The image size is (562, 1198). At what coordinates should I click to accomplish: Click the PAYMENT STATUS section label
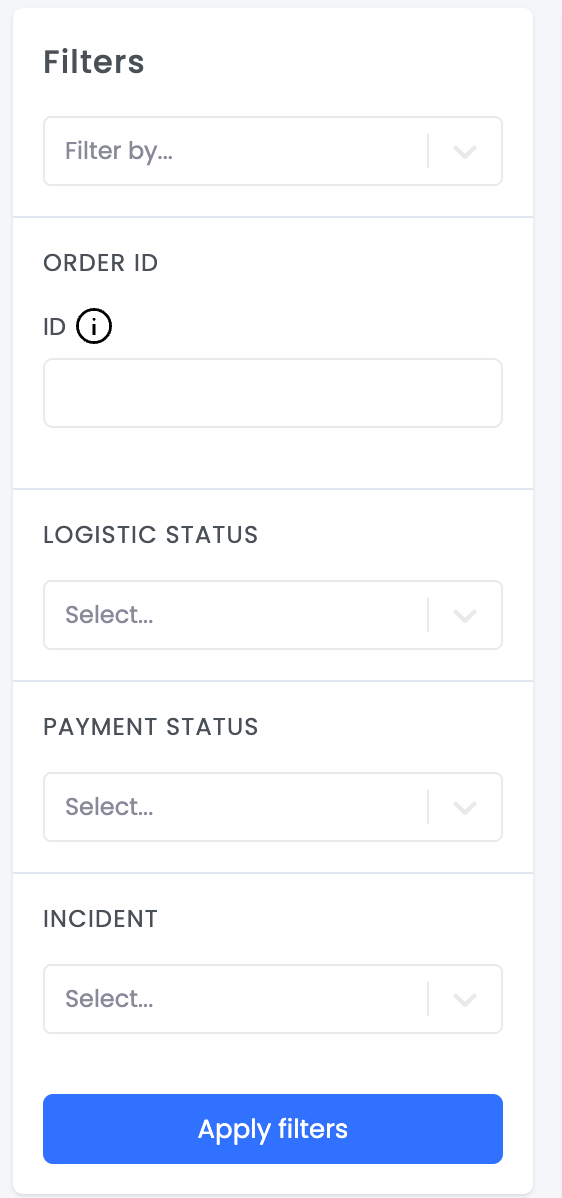pyautogui.click(x=151, y=727)
